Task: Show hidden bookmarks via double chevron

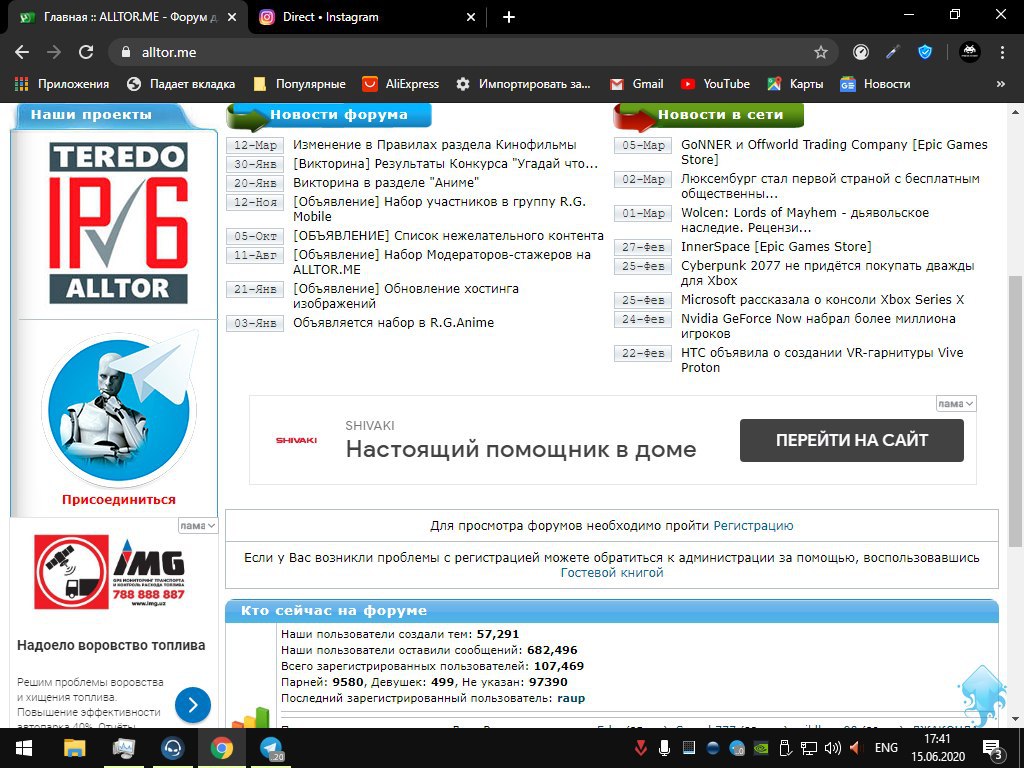Action: (x=1000, y=84)
